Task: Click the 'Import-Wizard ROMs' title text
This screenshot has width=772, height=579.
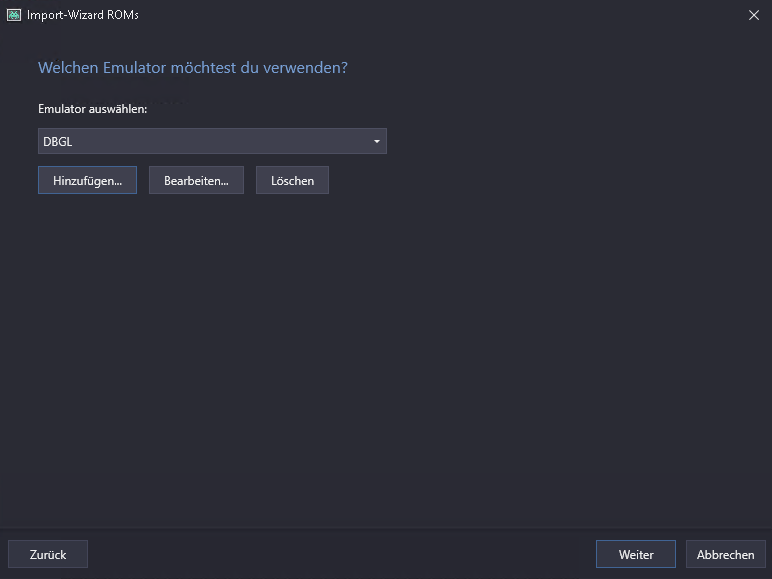Action: (x=82, y=15)
